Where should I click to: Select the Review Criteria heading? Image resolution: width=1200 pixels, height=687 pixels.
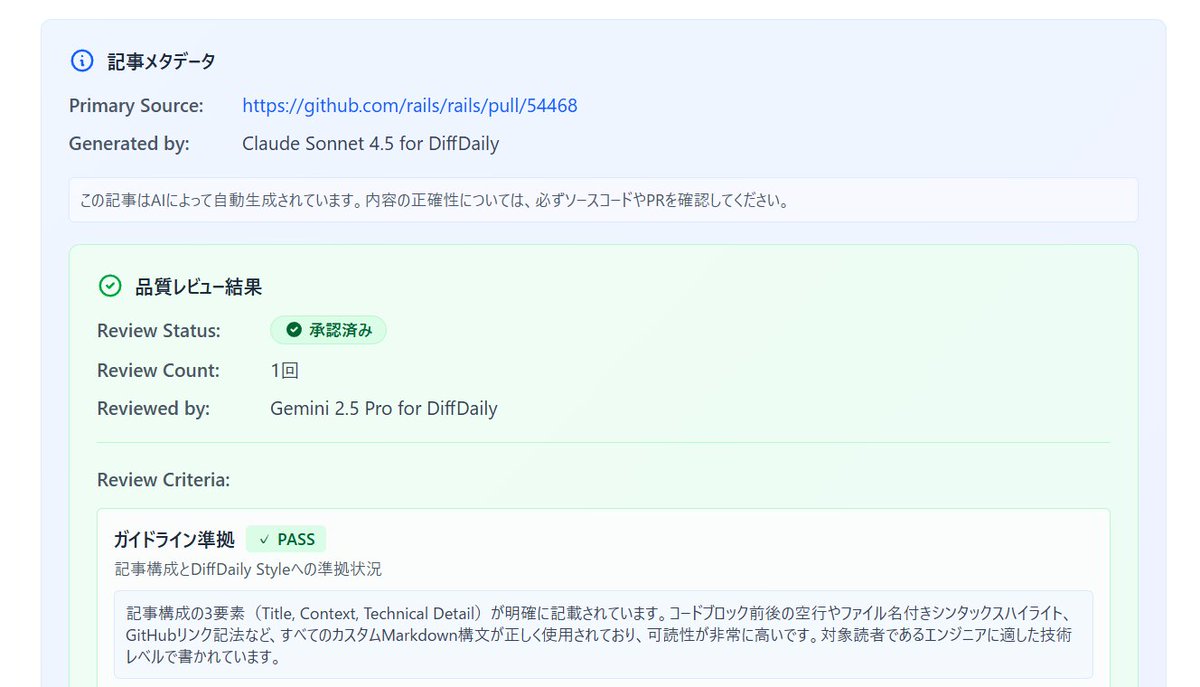[163, 480]
